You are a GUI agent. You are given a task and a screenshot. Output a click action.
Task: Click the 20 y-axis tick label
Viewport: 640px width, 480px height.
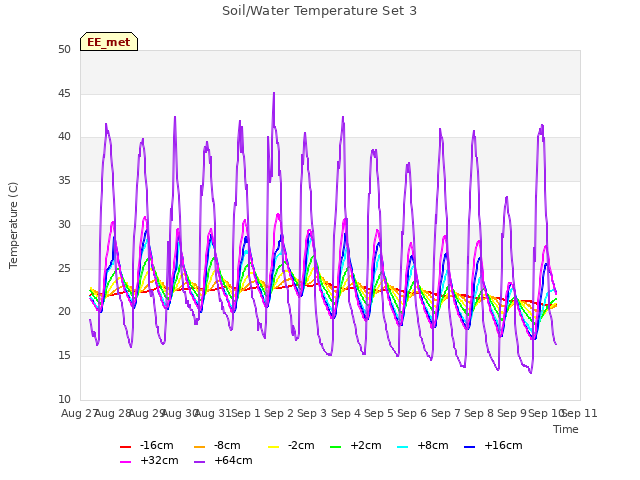click(x=64, y=311)
